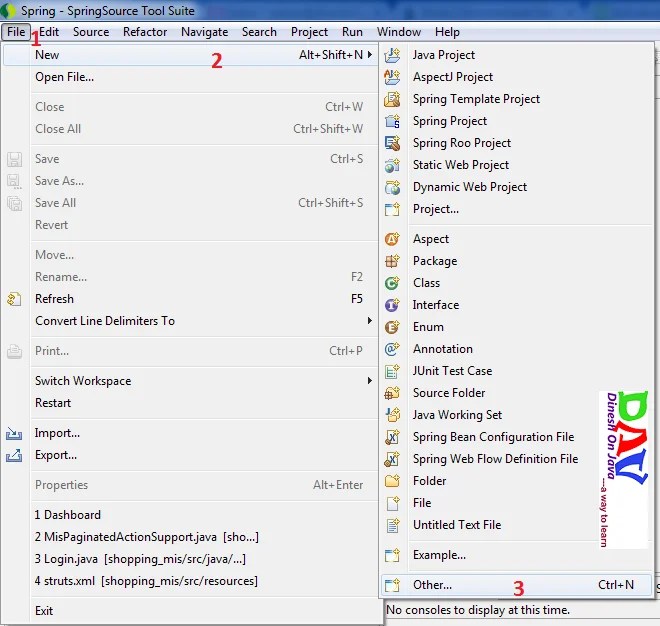Expand the New submenu arrow
Viewport: 660px width, 626px height.
coord(370,55)
